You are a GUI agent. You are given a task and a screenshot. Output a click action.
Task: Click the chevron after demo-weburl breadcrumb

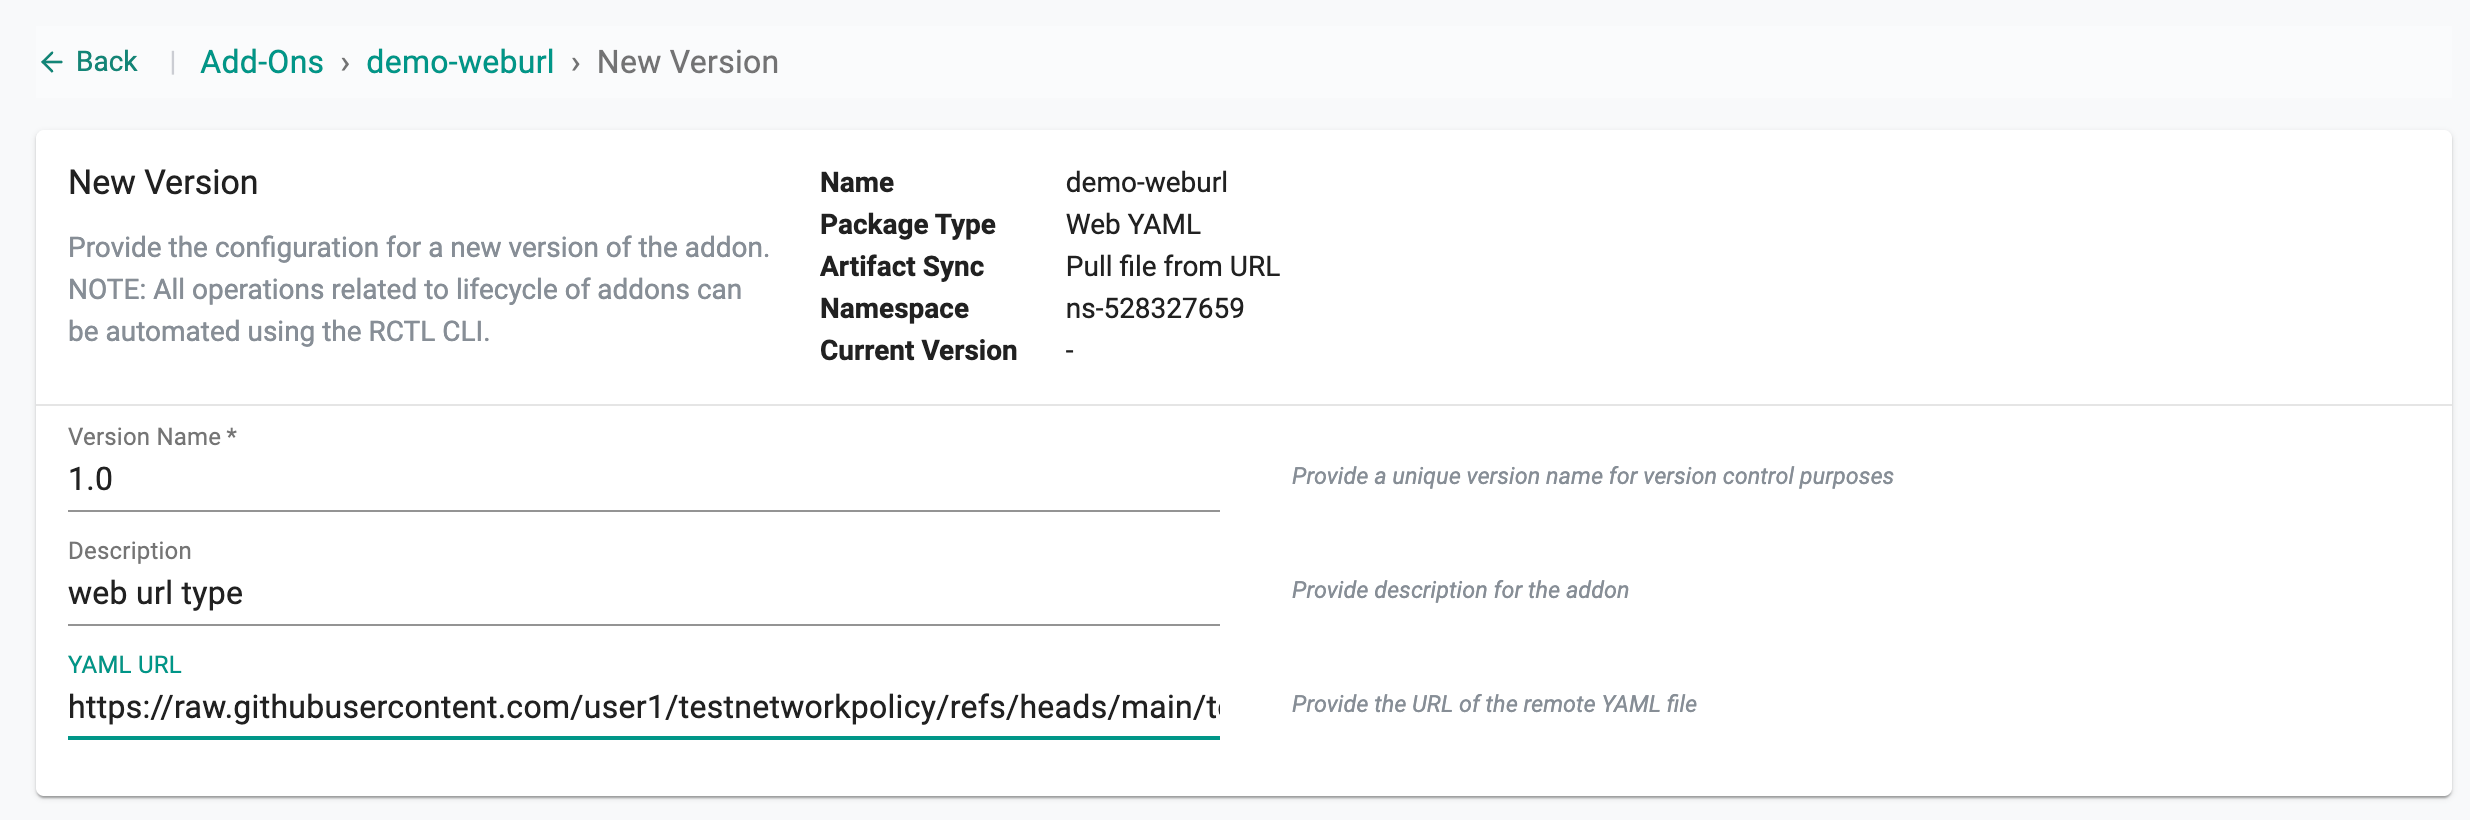pyautogui.click(x=575, y=64)
